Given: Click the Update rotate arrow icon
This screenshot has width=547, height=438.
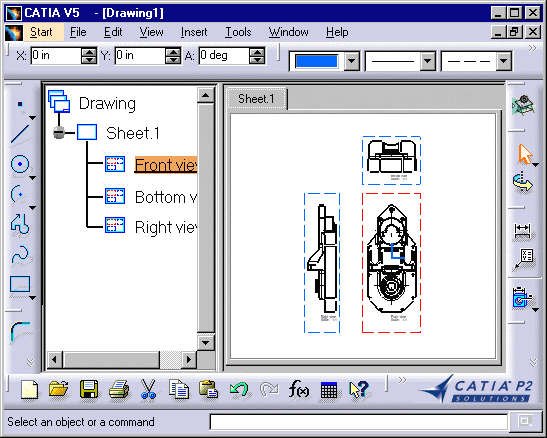Looking at the screenshot, I should click(x=523, y=182).
